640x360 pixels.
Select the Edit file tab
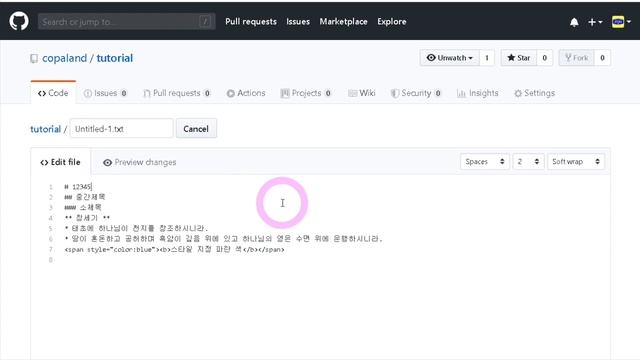[60, 162]
